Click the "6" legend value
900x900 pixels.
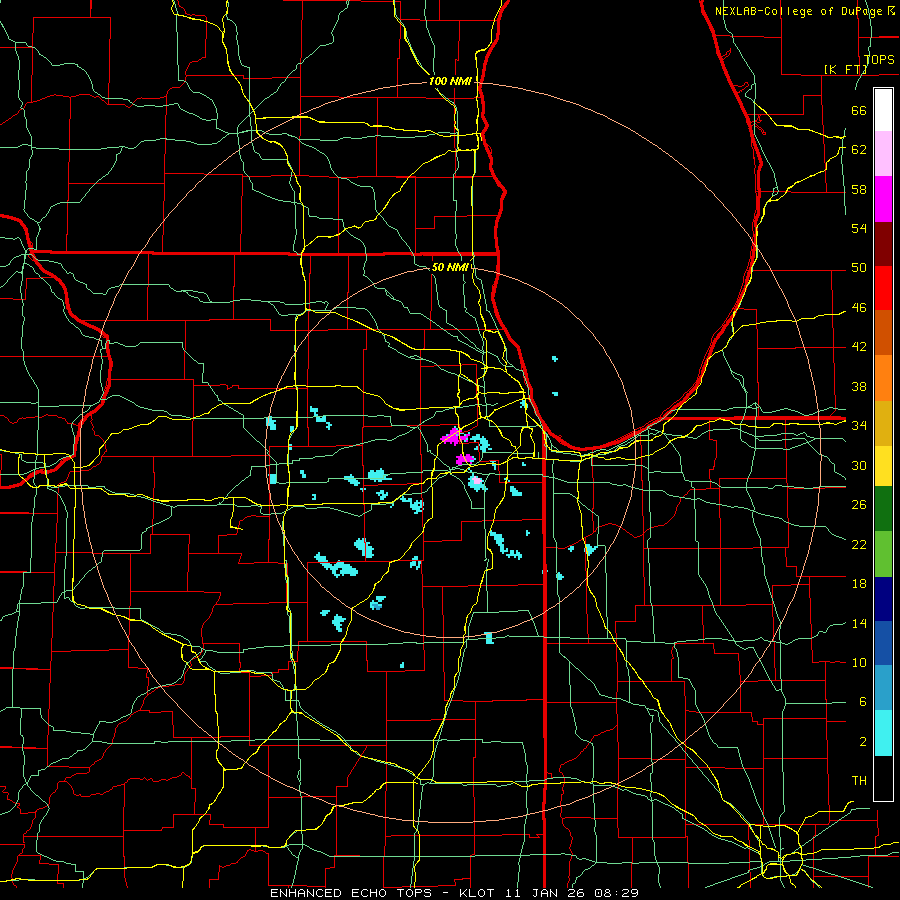pos(863,701)
